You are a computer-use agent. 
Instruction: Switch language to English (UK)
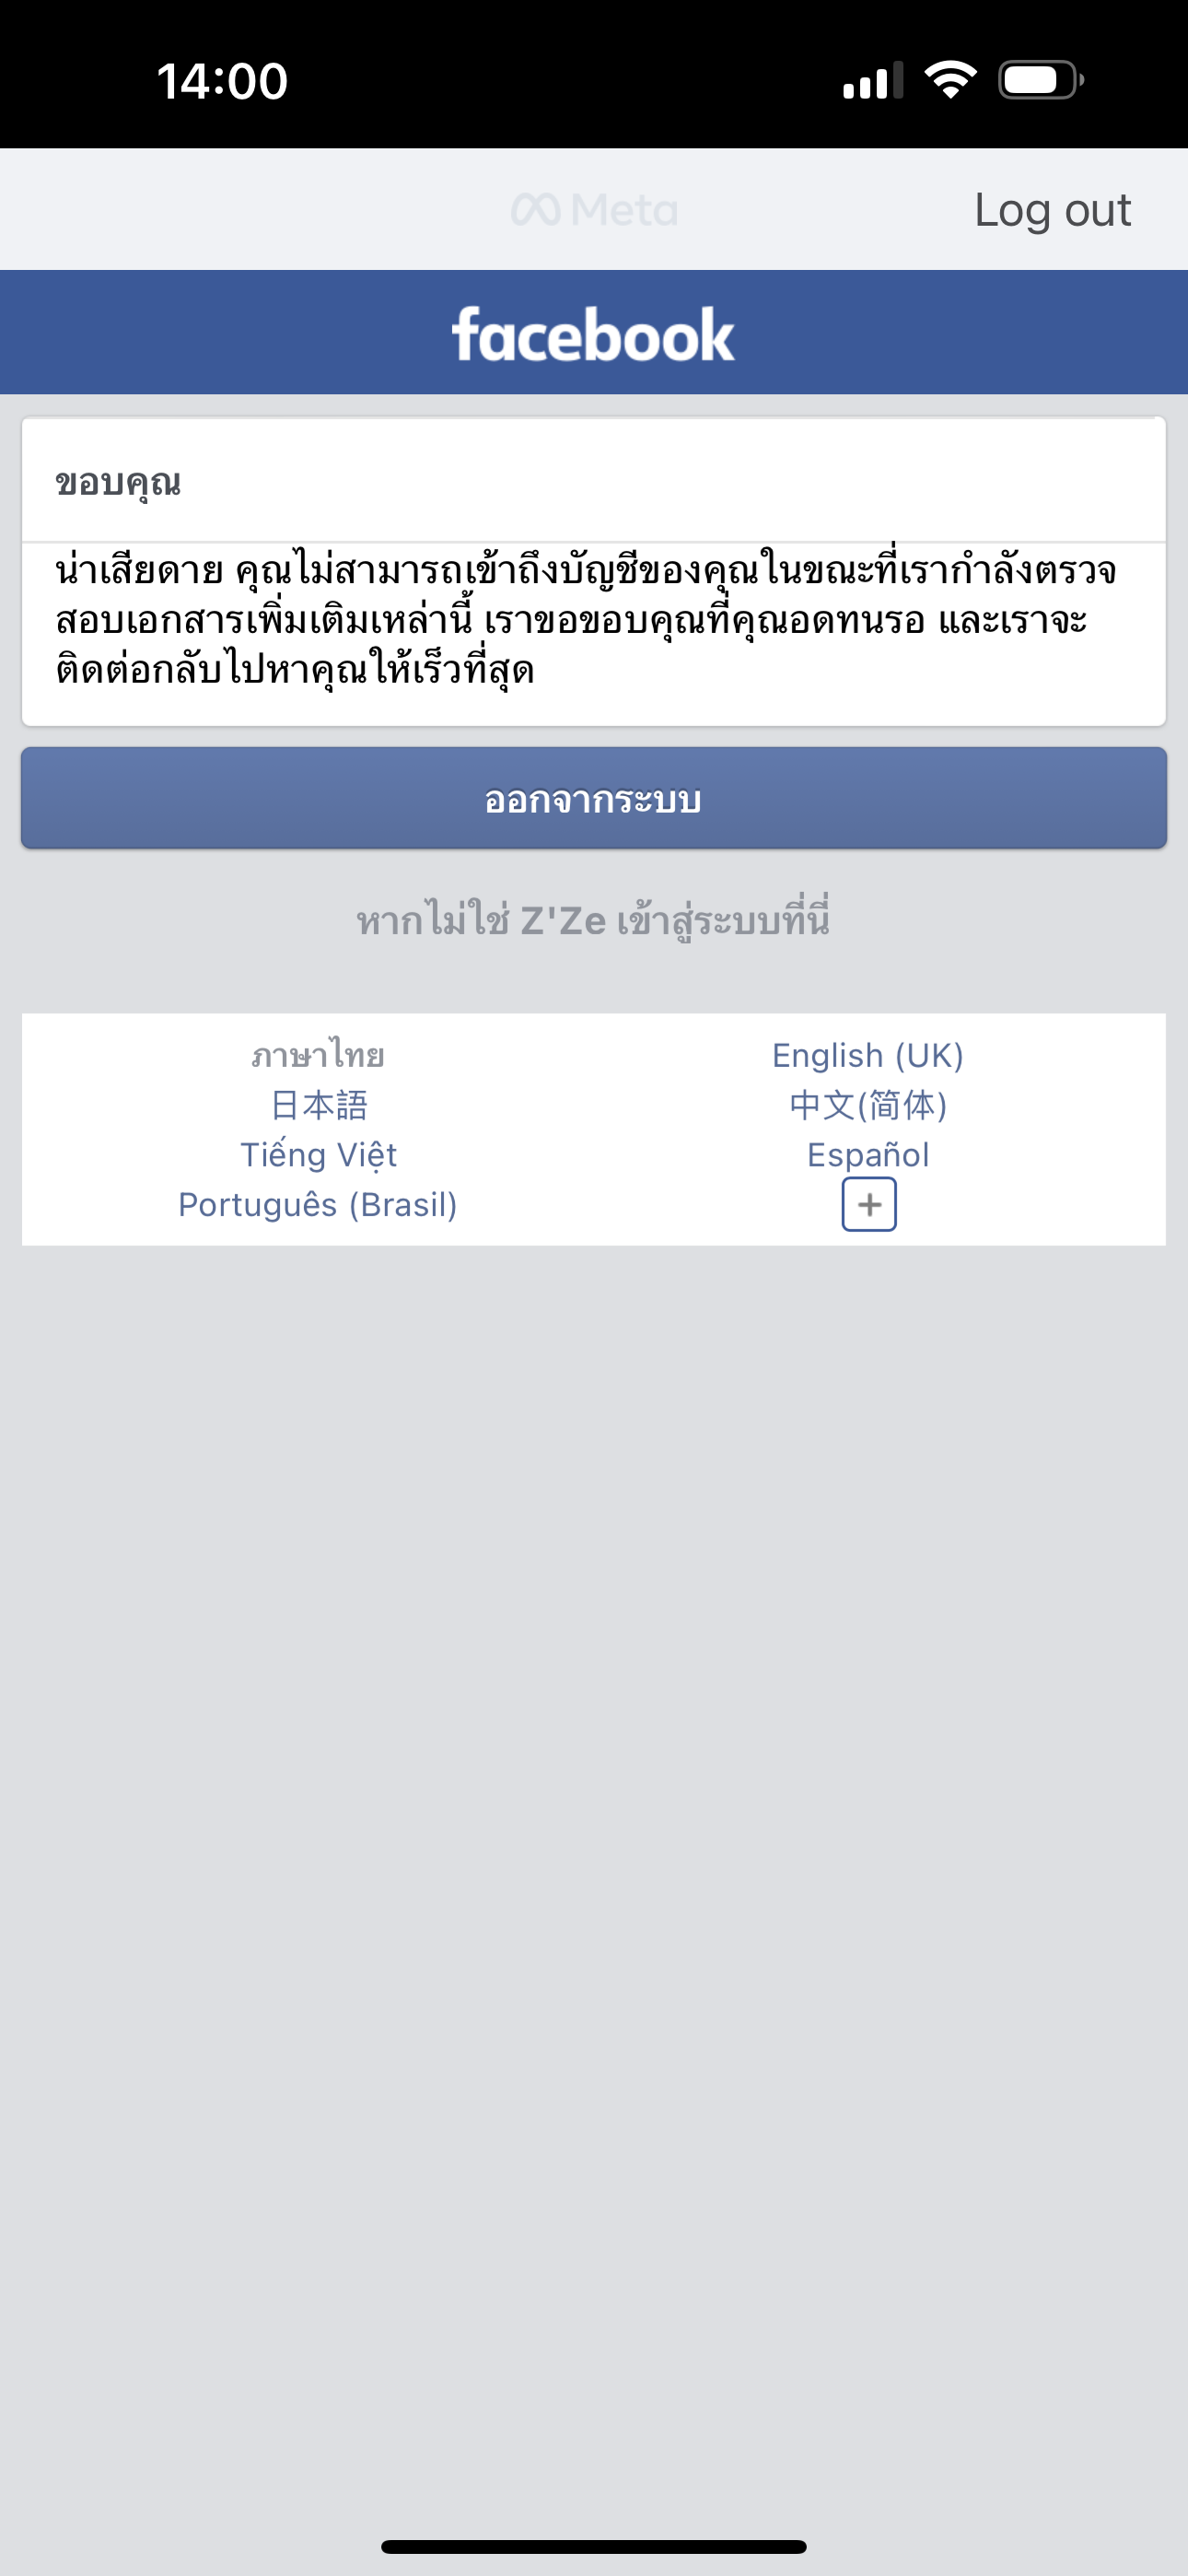point(868,1055)
